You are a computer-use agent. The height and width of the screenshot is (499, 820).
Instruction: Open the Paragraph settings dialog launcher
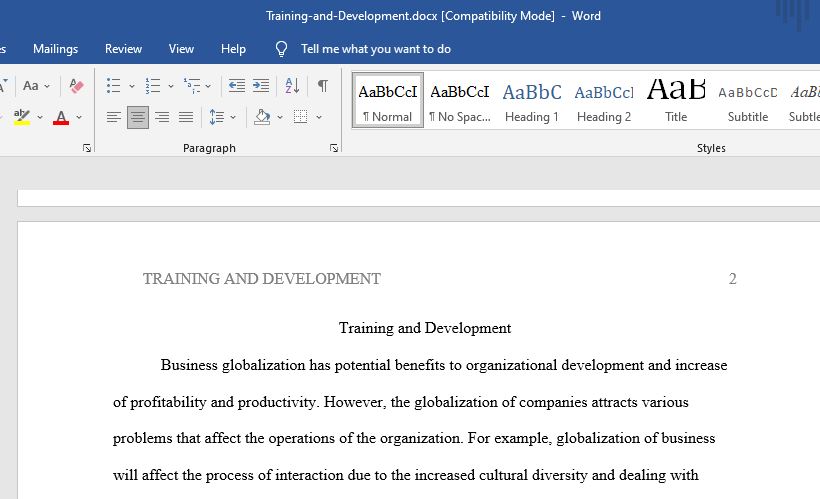[x=334, y=149]
